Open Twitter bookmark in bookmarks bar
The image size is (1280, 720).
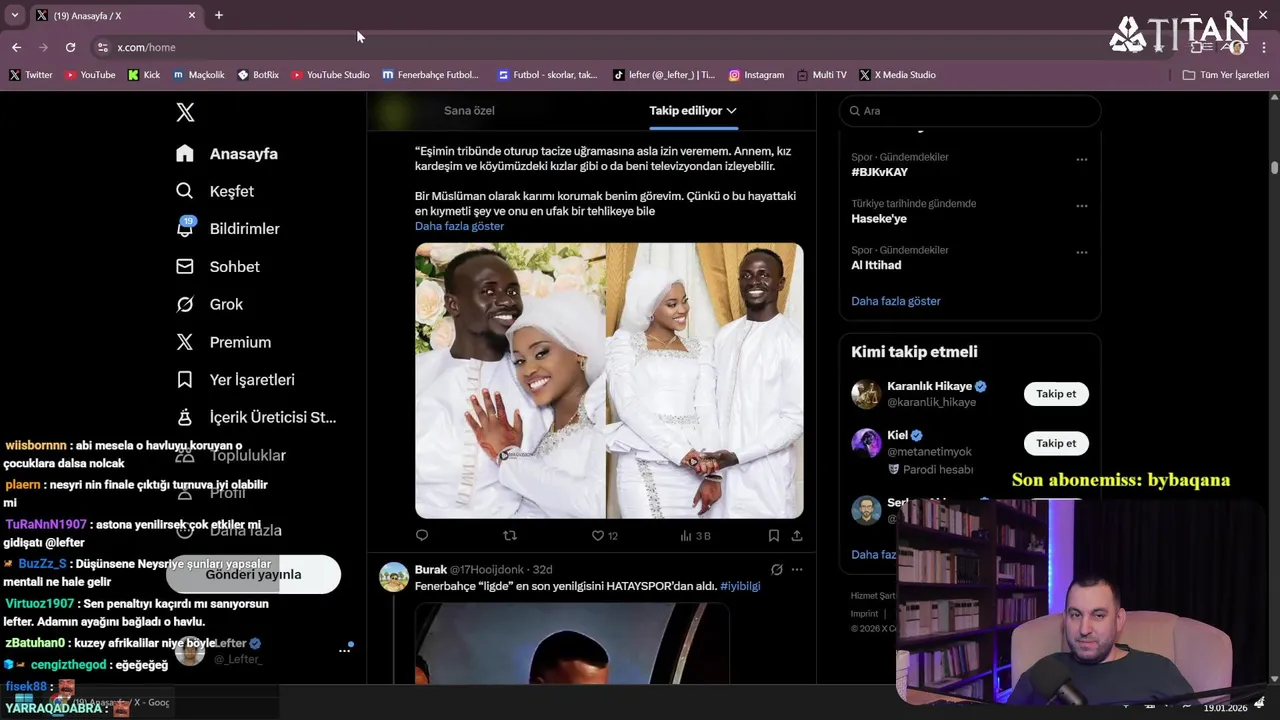(31, 75)
